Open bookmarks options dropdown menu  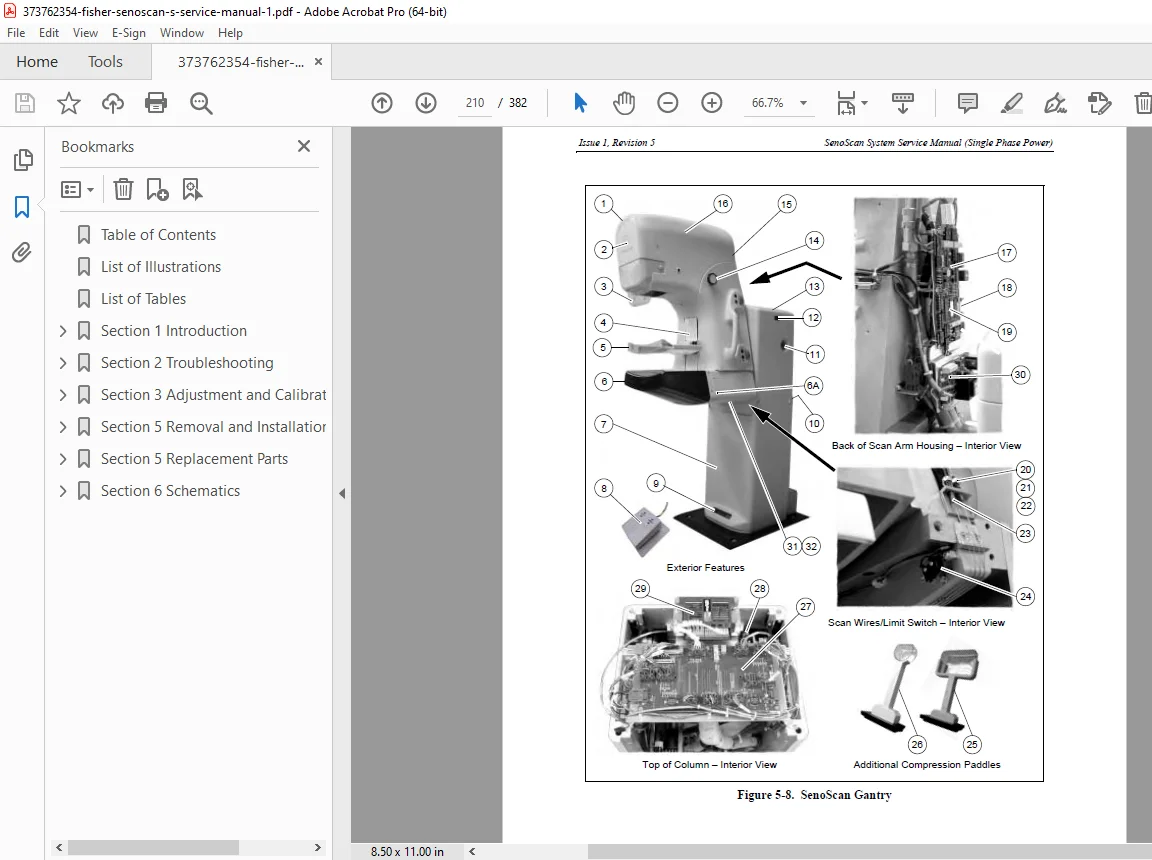pyautogui.click(x=78, y=189)
